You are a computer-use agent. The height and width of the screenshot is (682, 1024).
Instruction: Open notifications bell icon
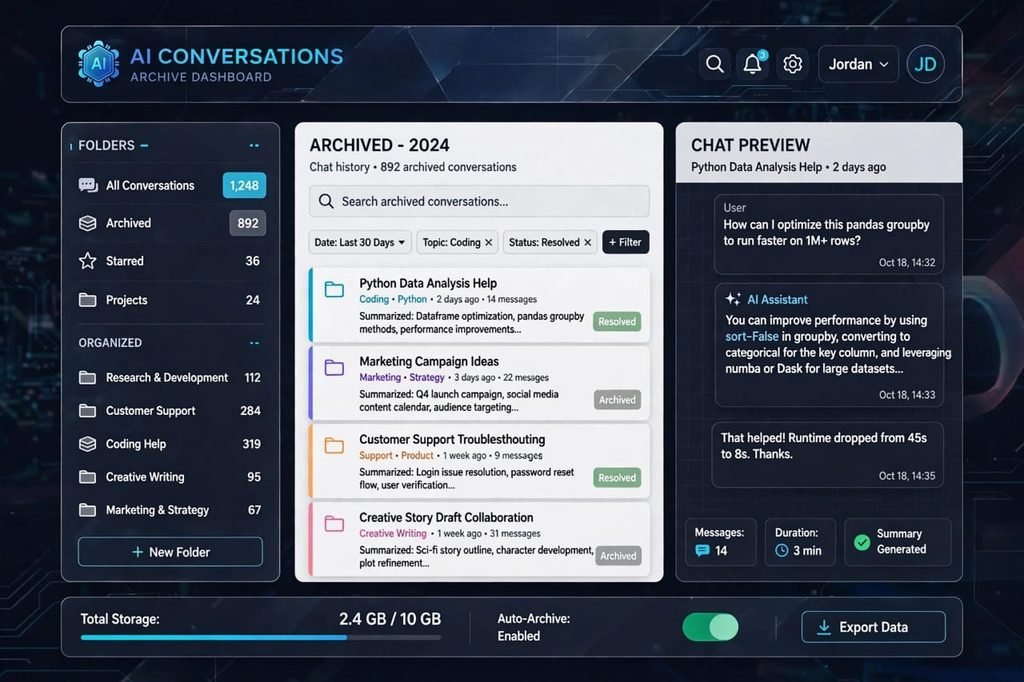pos(753,64)
